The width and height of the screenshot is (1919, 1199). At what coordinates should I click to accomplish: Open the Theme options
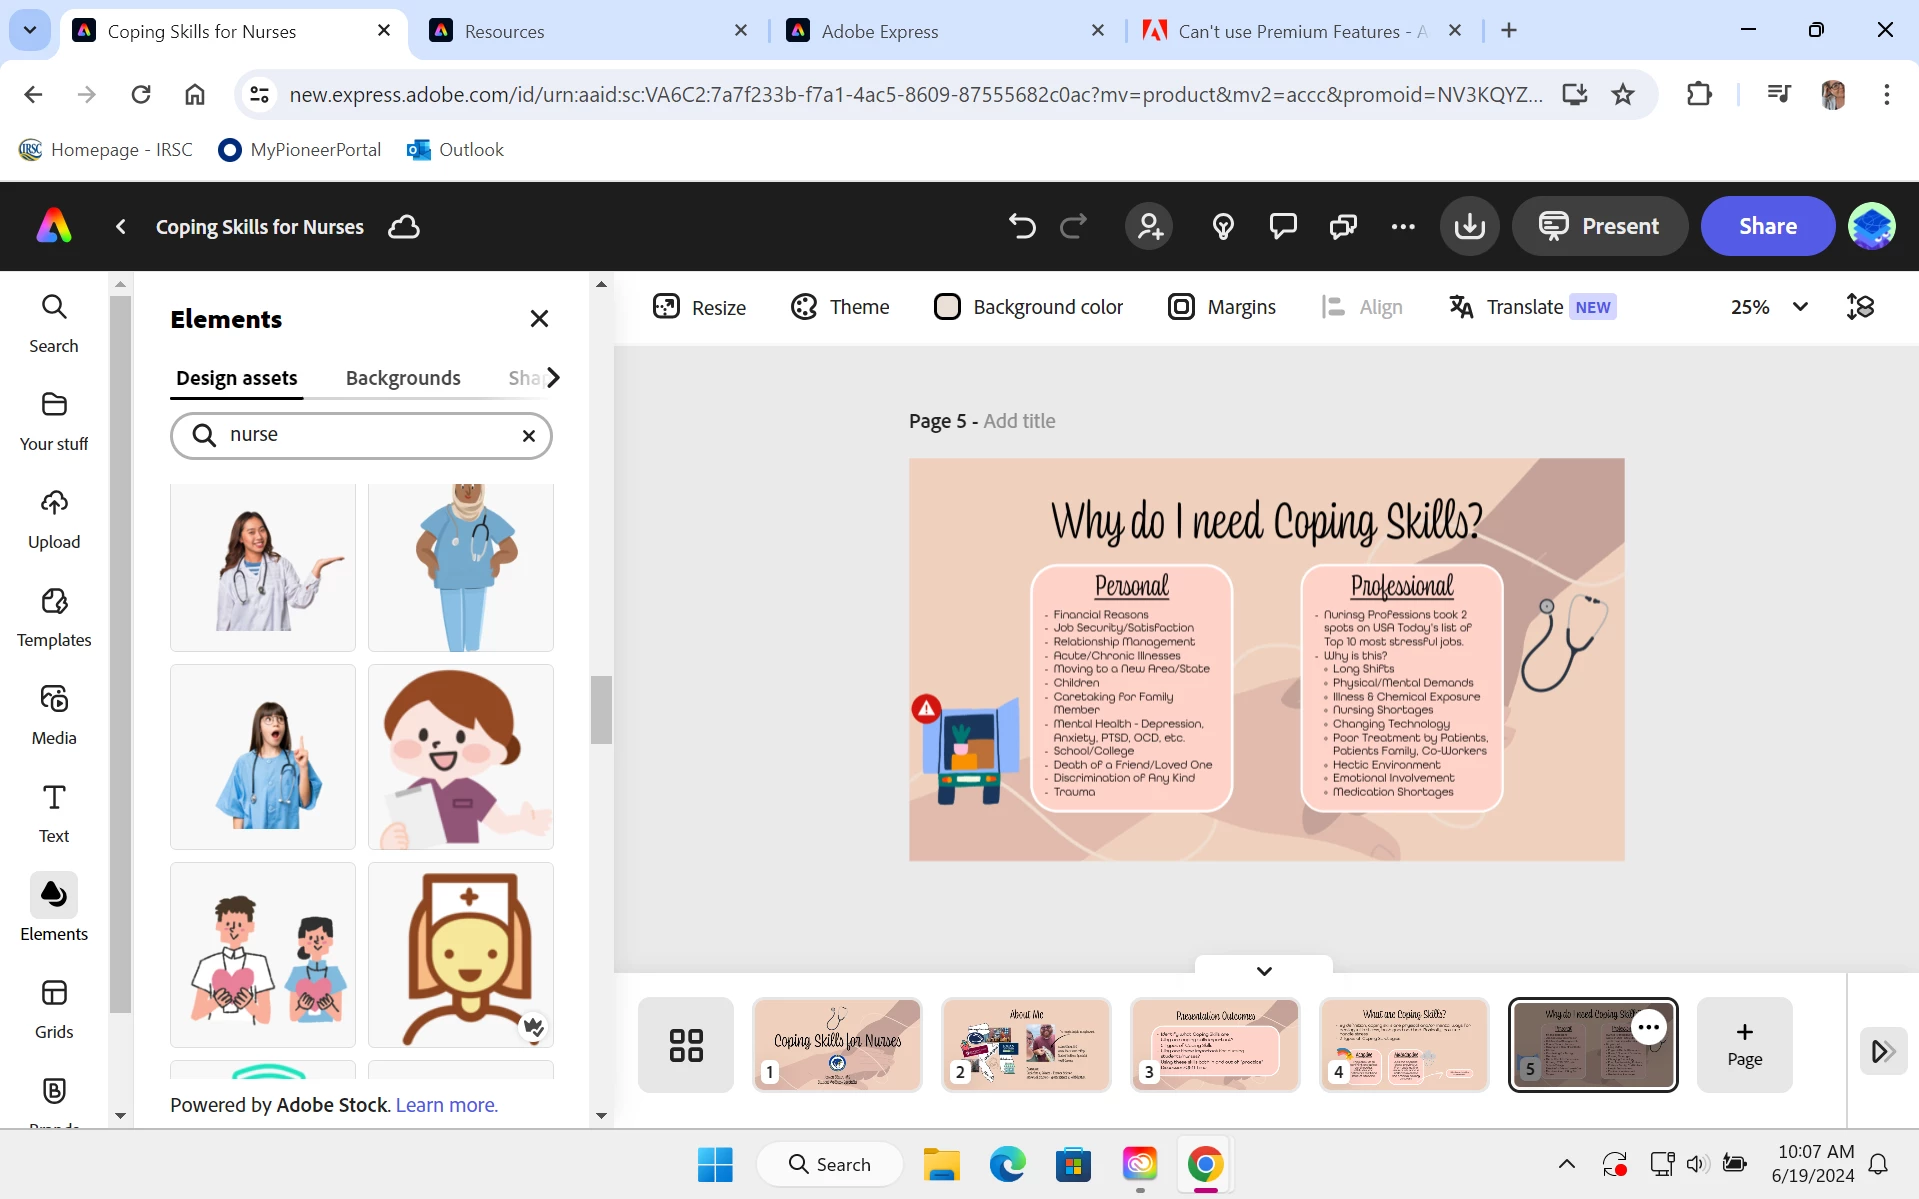tap(840, 307)
